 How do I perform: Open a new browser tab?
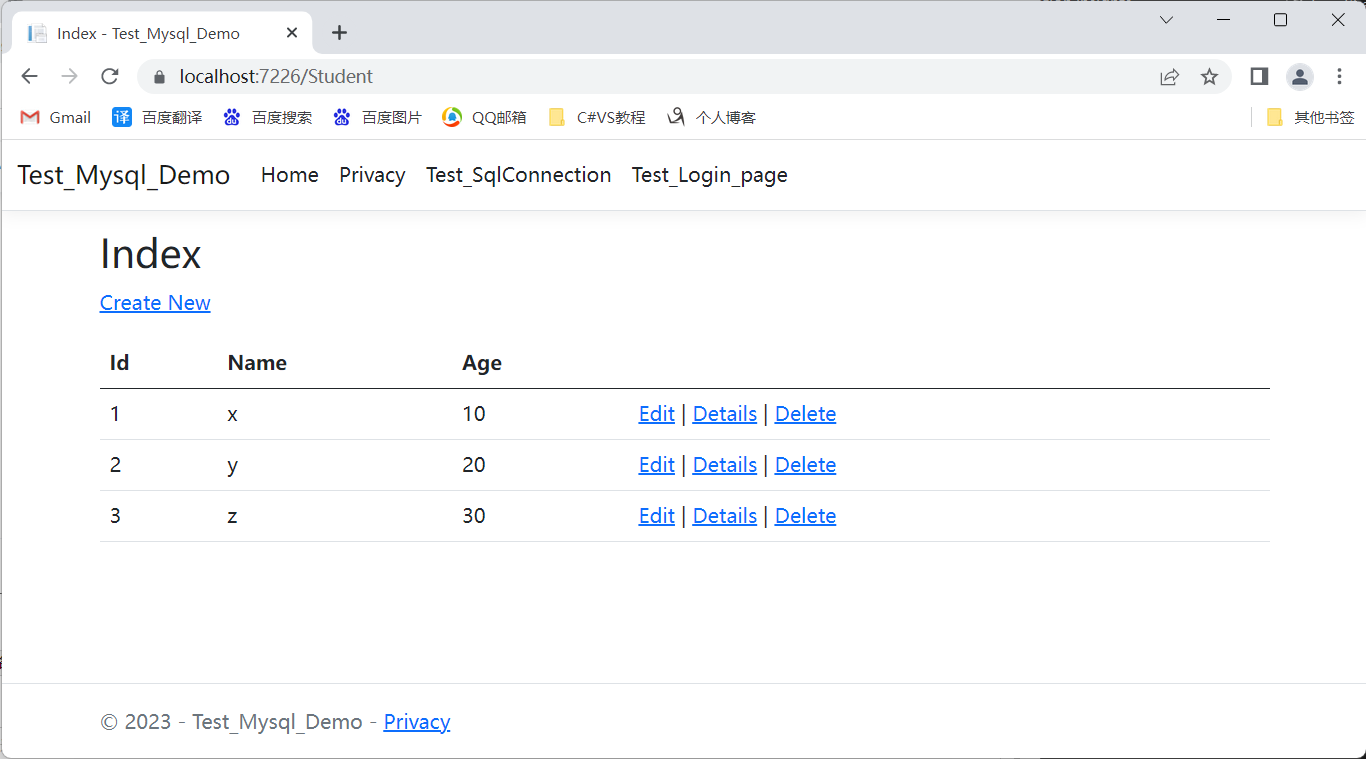(x=339, y=33)
